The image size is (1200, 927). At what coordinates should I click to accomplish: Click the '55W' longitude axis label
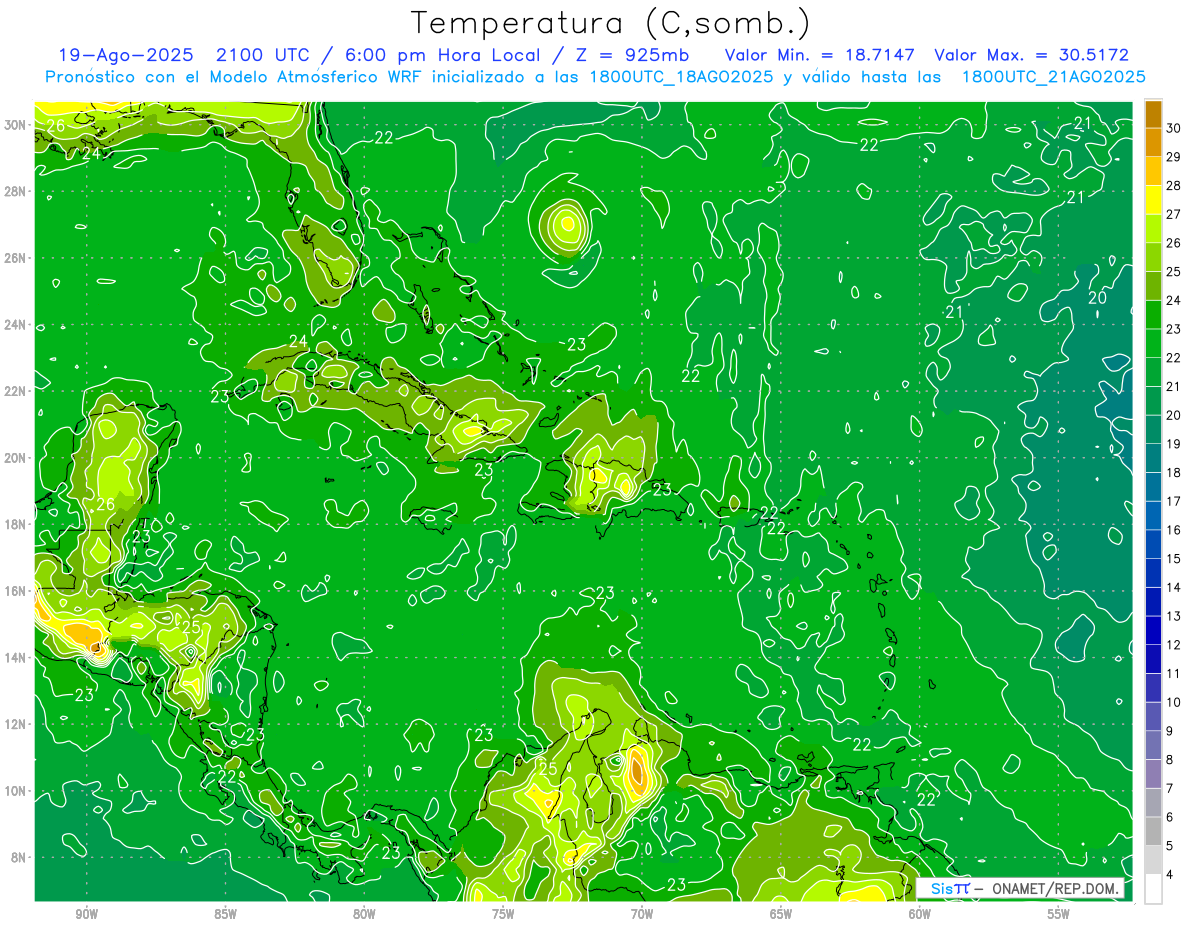point(1059,914)
